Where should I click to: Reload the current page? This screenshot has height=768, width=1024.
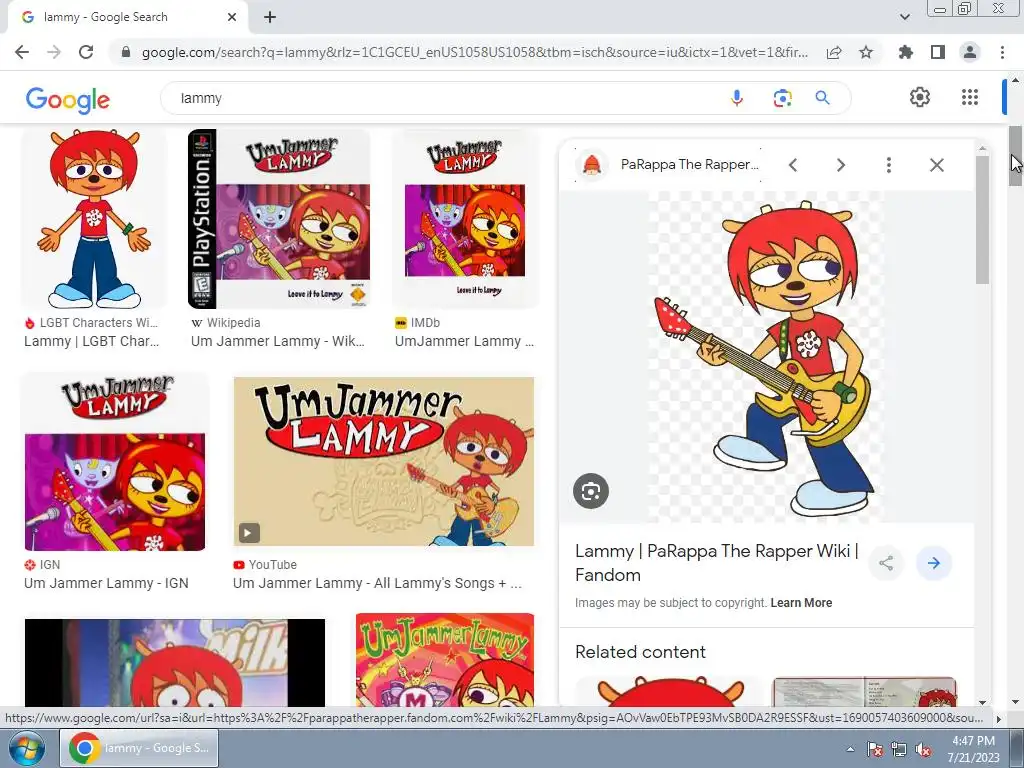pos(86,52)
